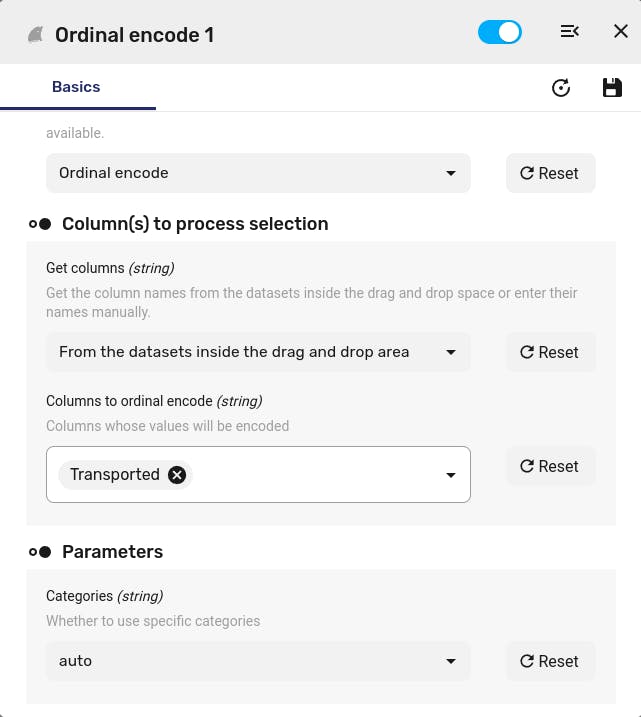
Task: Expand the Columns to ordinal encode dropdown arrow
Action: pos(451,475)
